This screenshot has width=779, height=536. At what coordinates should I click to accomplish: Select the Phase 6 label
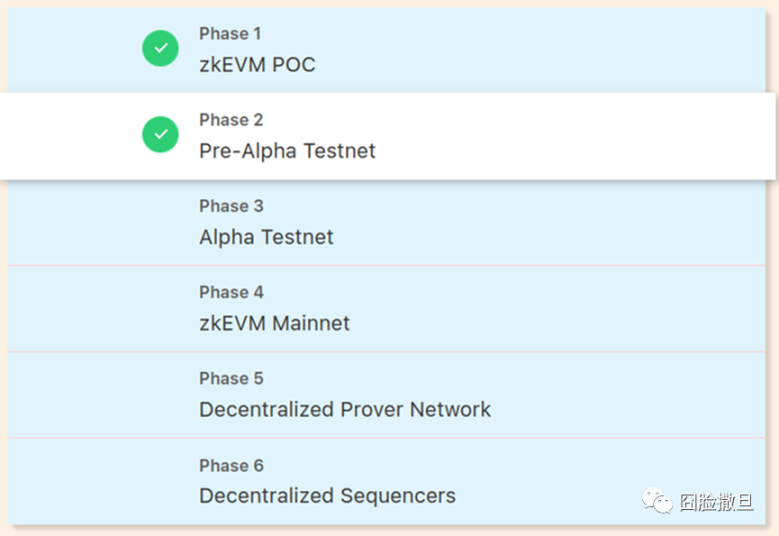231,465
